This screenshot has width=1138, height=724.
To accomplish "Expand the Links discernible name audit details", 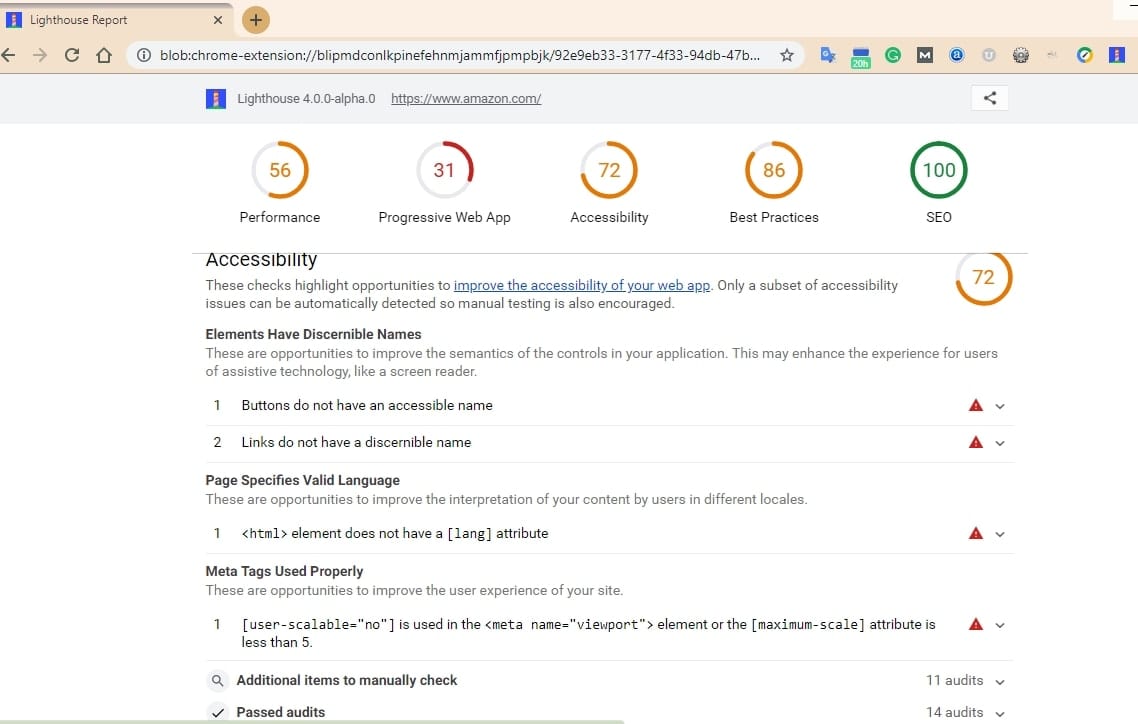I will (x=999, y=443).
